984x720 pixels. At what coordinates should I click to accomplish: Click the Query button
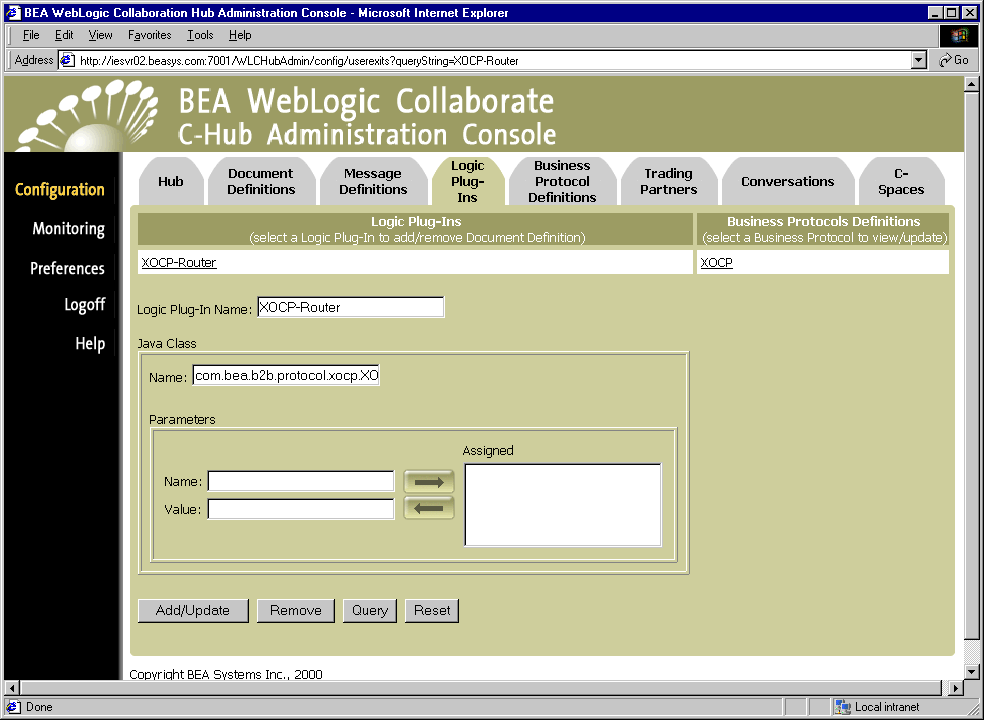click(370, 611)
